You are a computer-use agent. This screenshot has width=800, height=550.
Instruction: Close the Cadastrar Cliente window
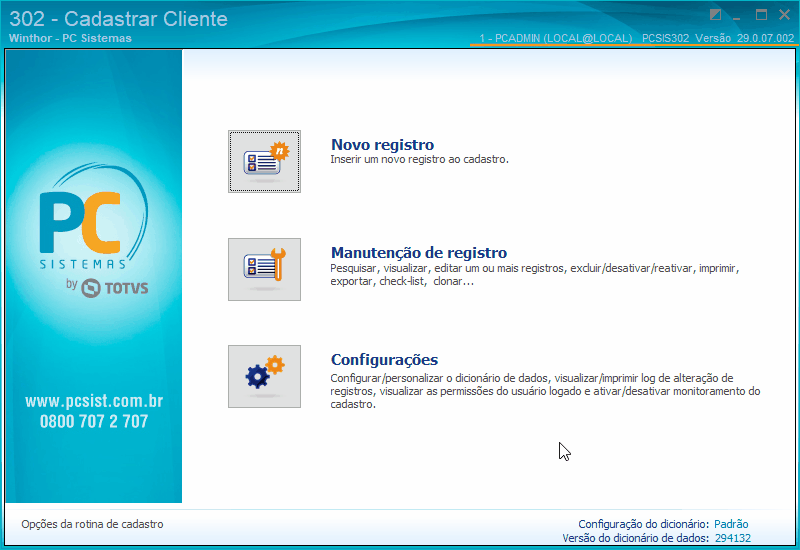coord(785,15)
